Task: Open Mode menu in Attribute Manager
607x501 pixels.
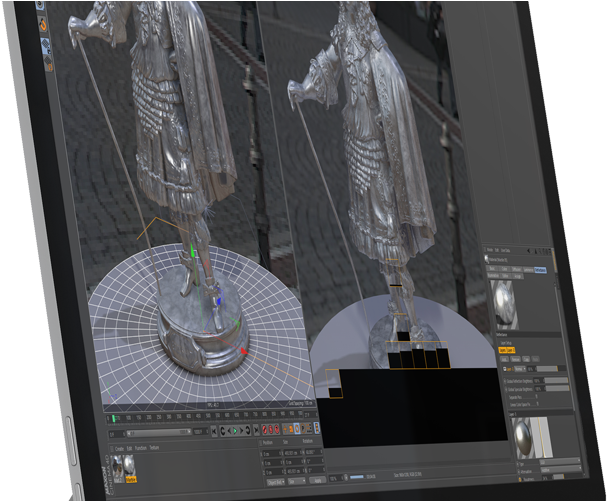Action: (489, 250)
